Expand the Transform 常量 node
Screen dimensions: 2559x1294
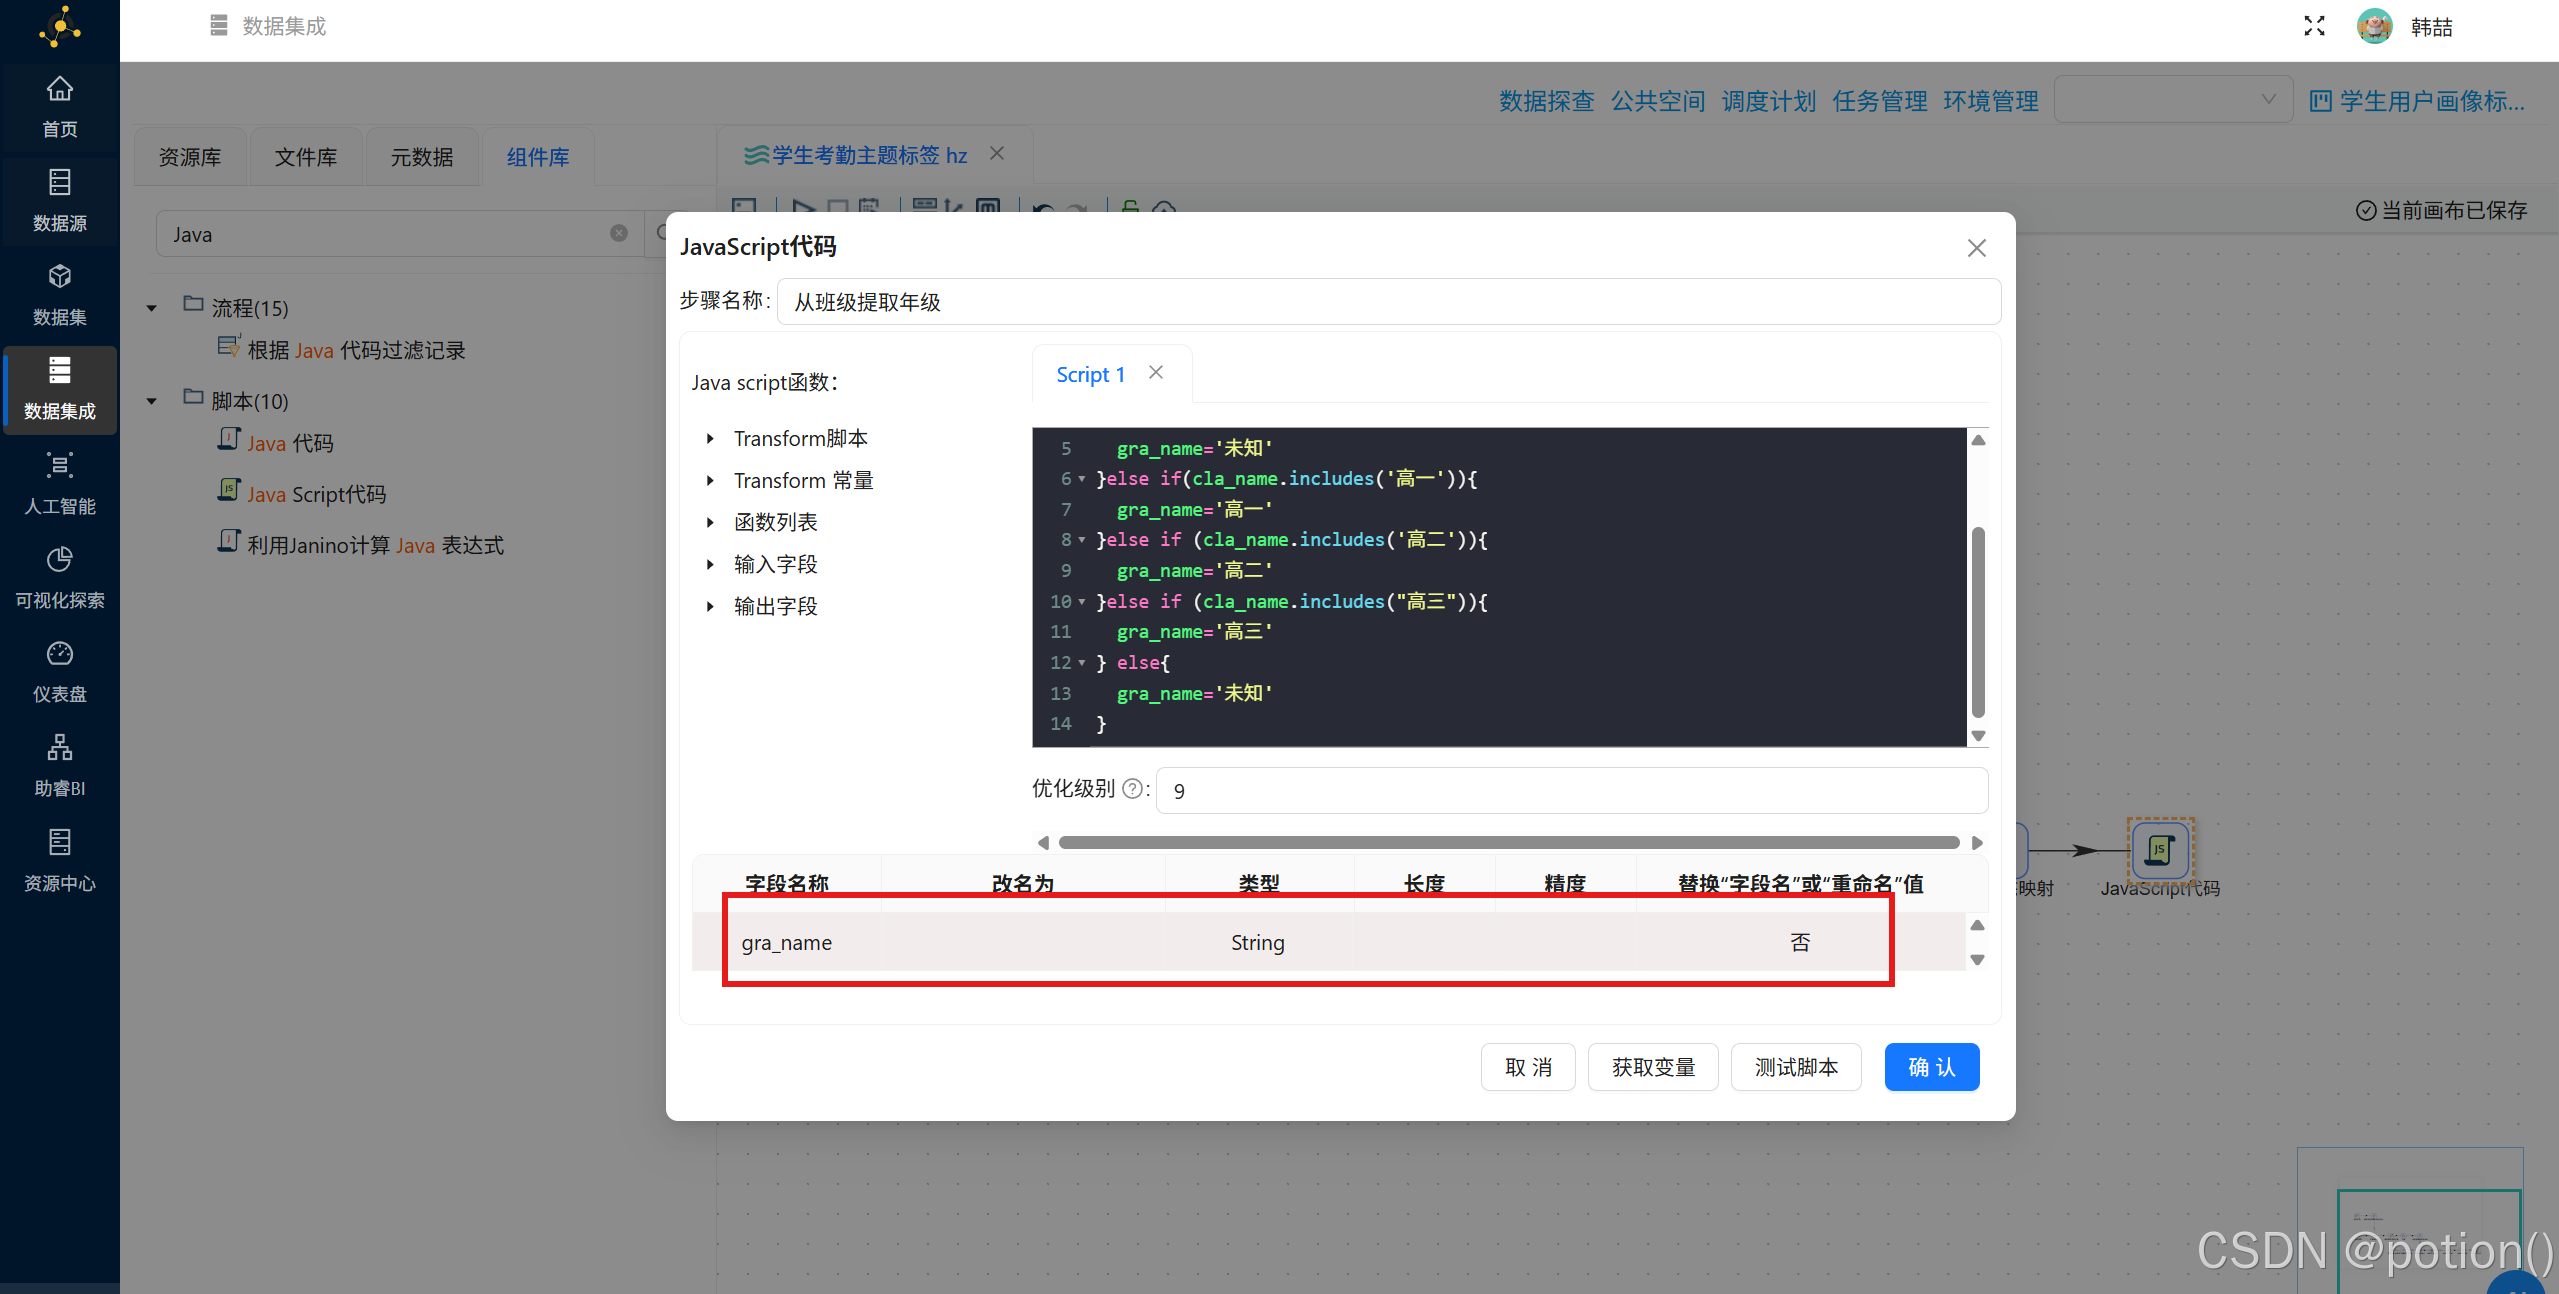[x=710, y=480]
